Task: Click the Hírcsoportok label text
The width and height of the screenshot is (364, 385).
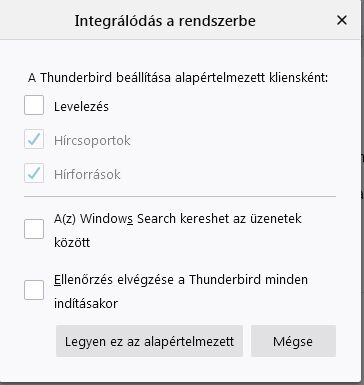Action: (x=92, y=141)
